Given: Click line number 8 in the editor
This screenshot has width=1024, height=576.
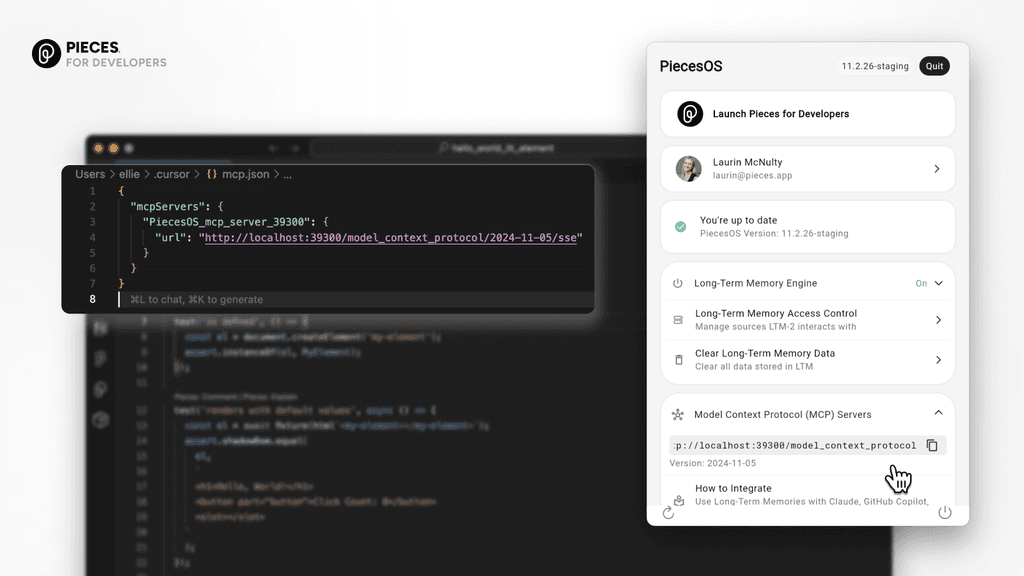Looking at the screenshot, I should click(x=92, y=298).
